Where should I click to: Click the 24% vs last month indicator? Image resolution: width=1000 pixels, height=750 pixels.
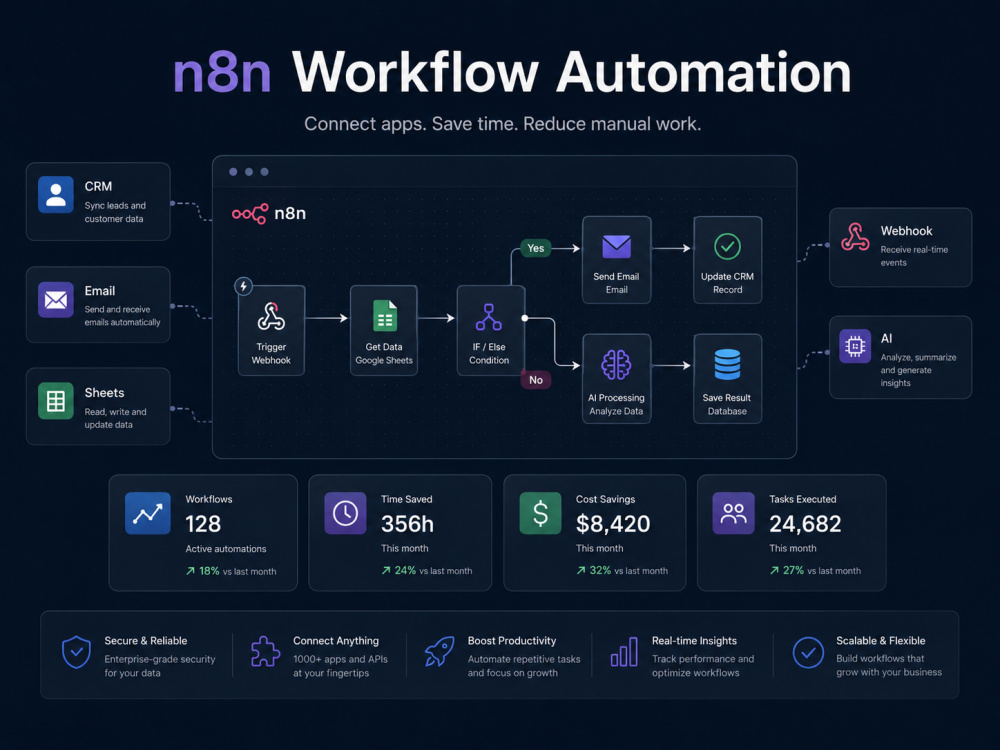[427, 571]
